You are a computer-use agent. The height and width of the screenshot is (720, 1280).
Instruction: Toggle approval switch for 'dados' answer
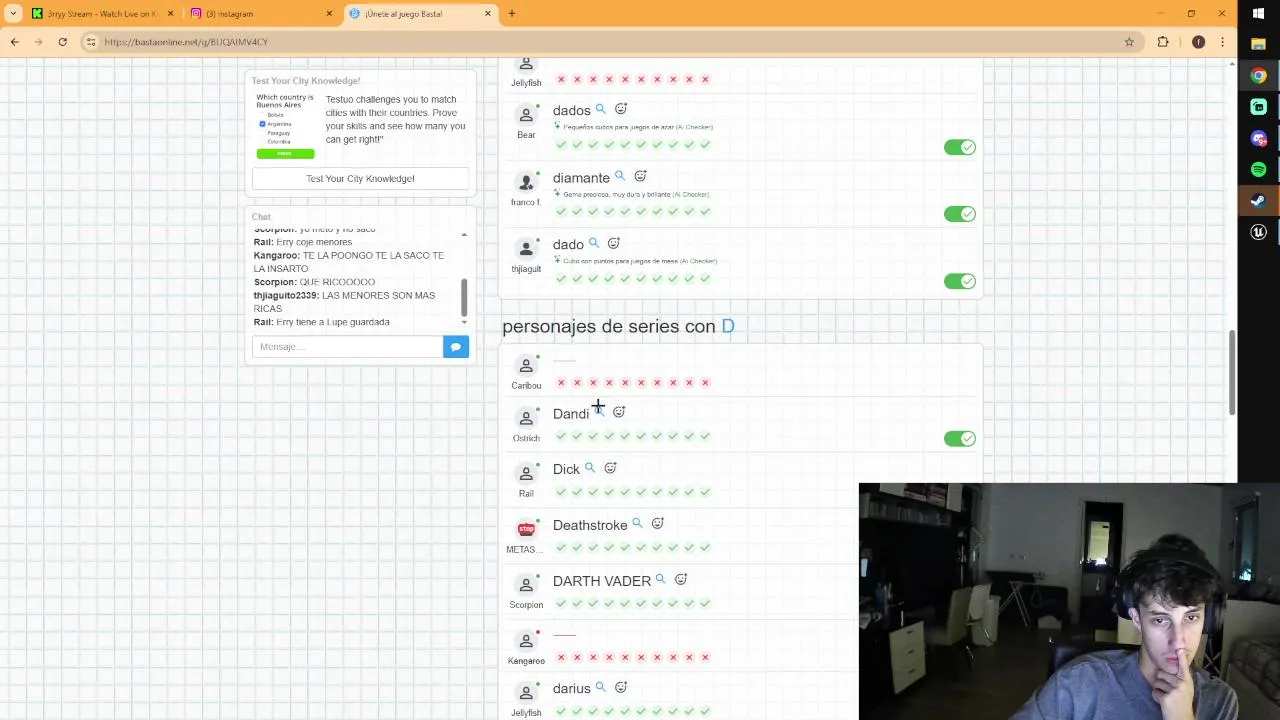tap(960, 147)
